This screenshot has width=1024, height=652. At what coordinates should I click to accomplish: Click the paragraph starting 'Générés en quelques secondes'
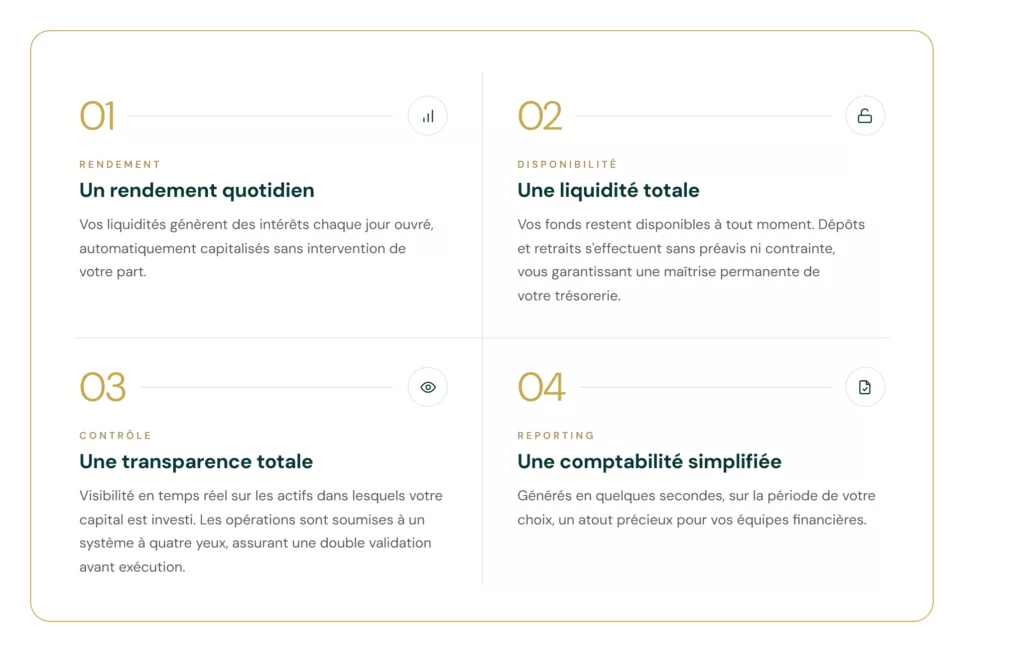coord(696,508)
